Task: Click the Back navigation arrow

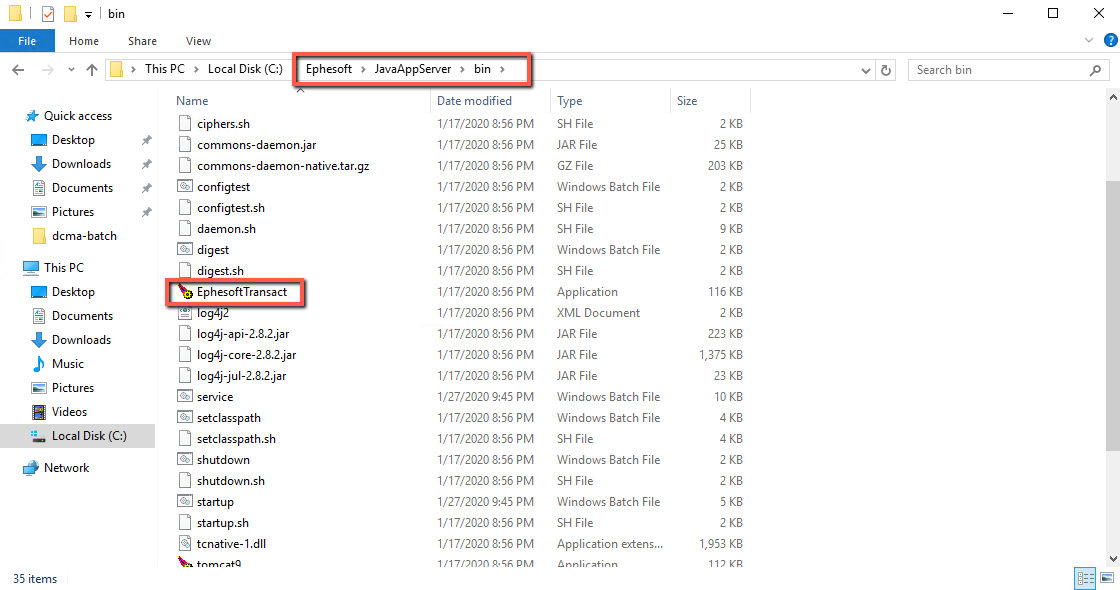Action: click(19, 70)
